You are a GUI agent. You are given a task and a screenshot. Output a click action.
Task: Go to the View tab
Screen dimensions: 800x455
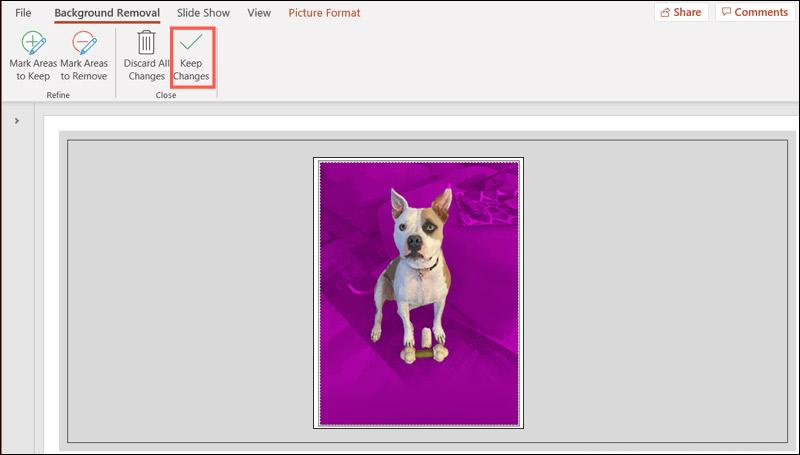click(x=259, y=13)
